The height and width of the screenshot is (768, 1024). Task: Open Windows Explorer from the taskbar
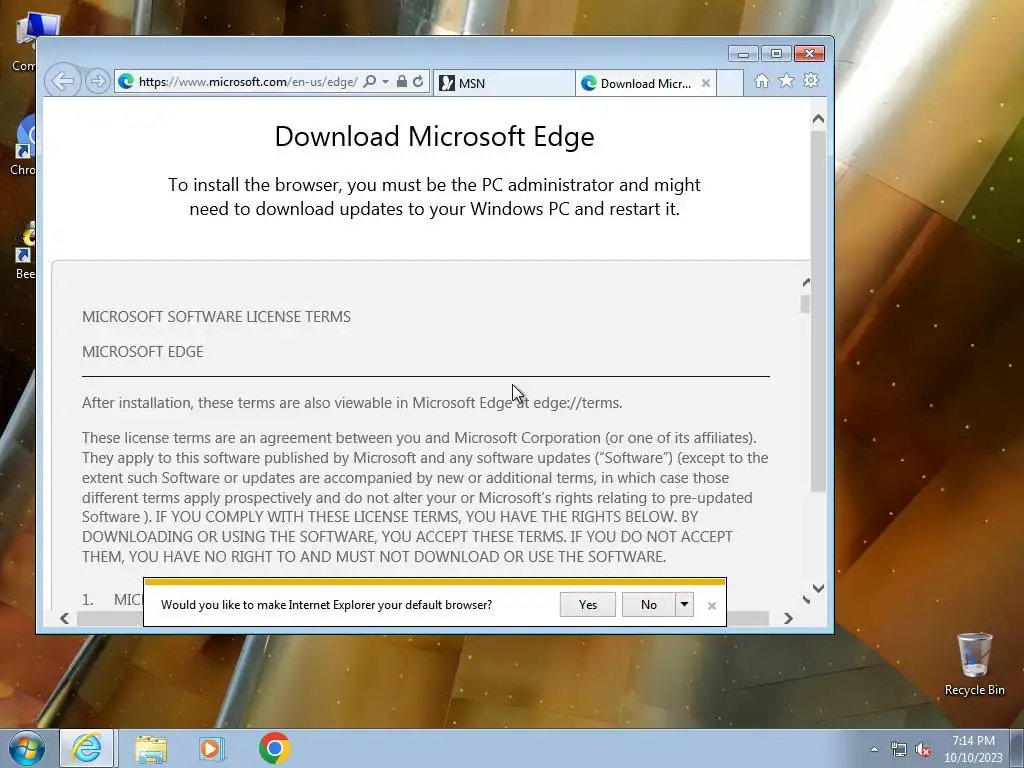click(x=151, y=749)
